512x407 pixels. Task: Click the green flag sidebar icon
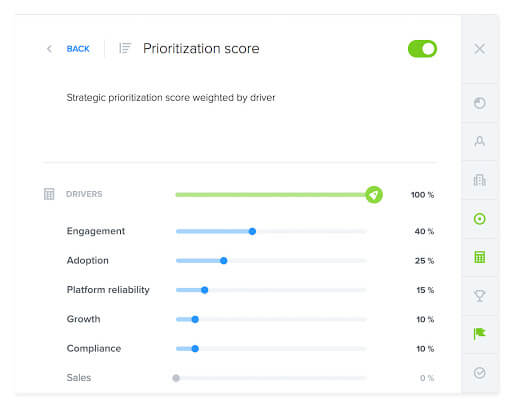click(480, 333)
